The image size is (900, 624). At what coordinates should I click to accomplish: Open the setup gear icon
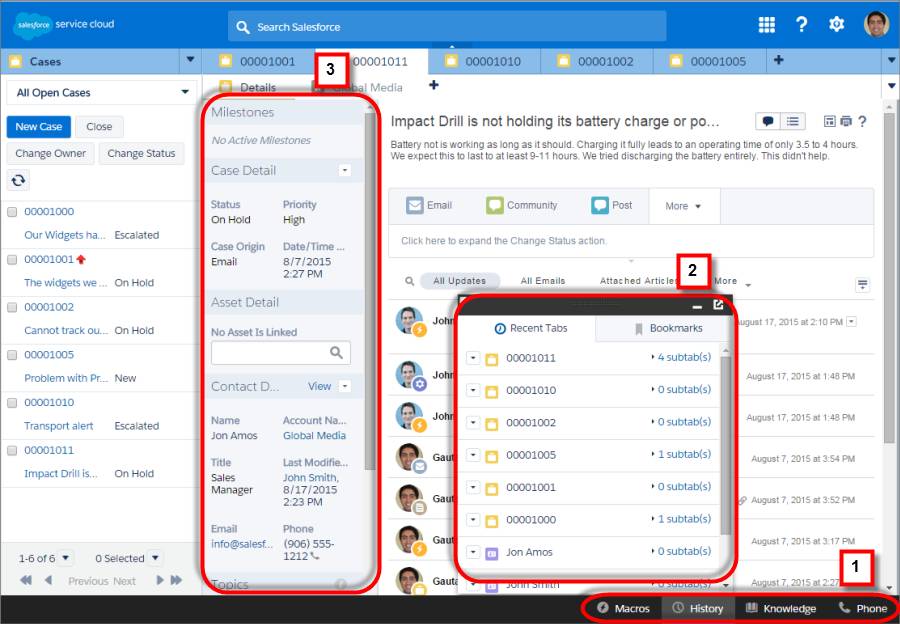coord(836,24)
